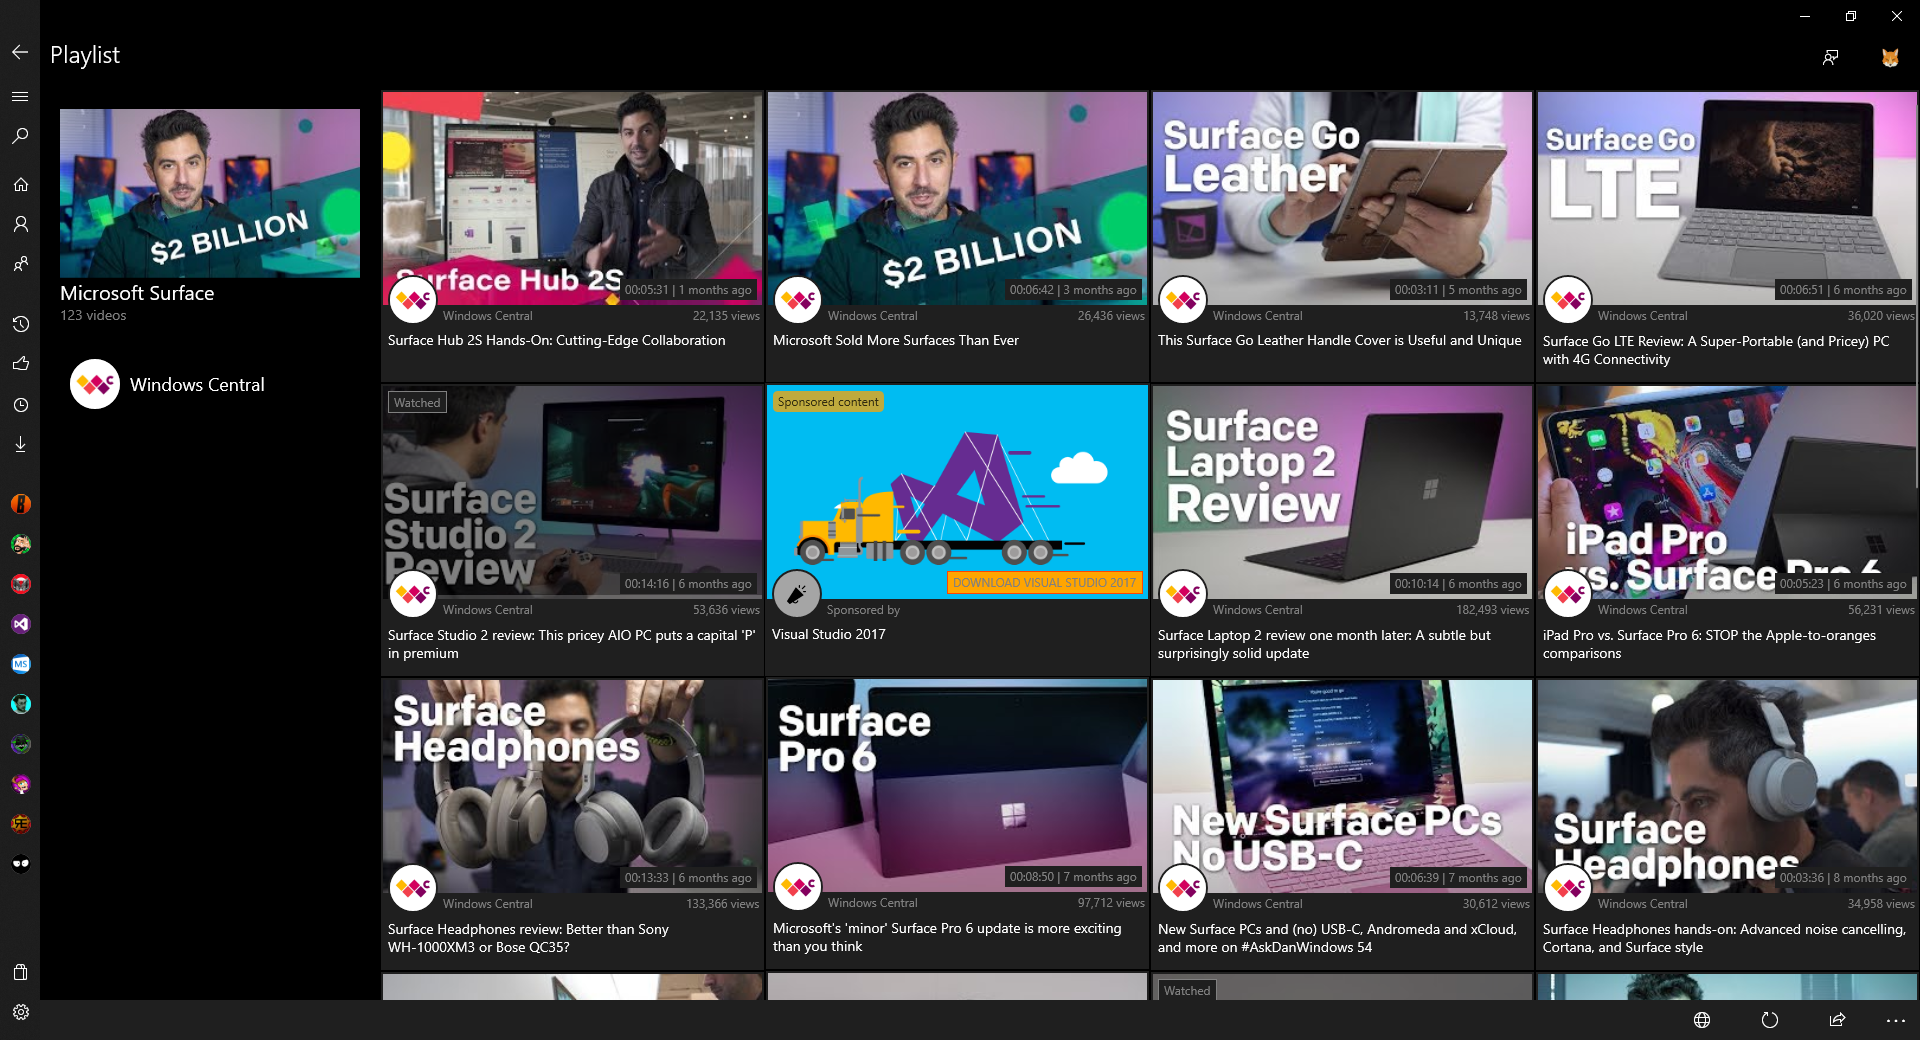Image resolution: width=1920 pixels, height=1040 pixels.
Task: Go to Home in the sidebar
Action: click(20, 185)
